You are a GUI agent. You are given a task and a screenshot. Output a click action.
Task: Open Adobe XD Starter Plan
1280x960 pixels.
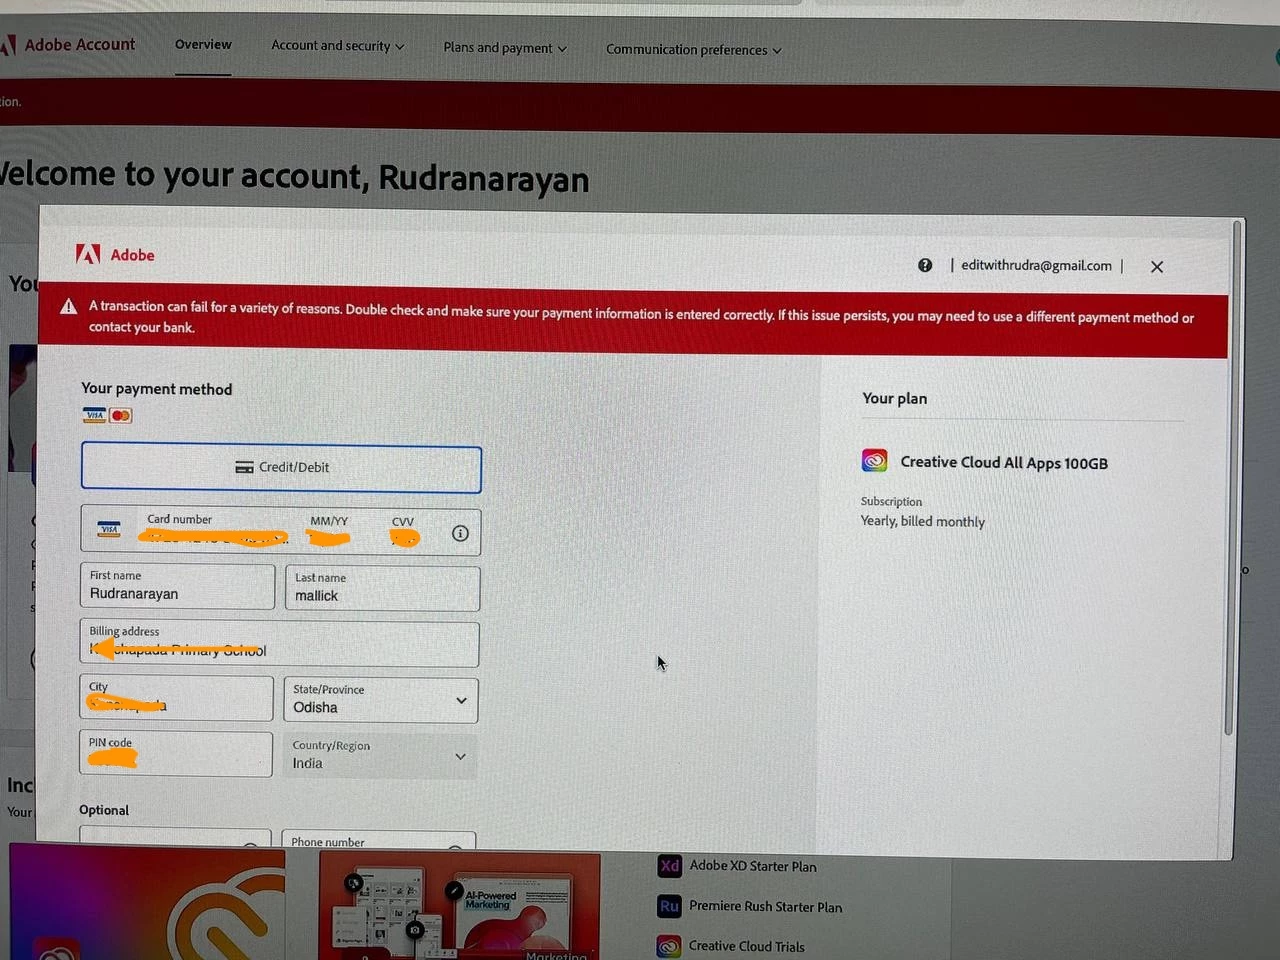pyautogui.click(x=753, y=866)
